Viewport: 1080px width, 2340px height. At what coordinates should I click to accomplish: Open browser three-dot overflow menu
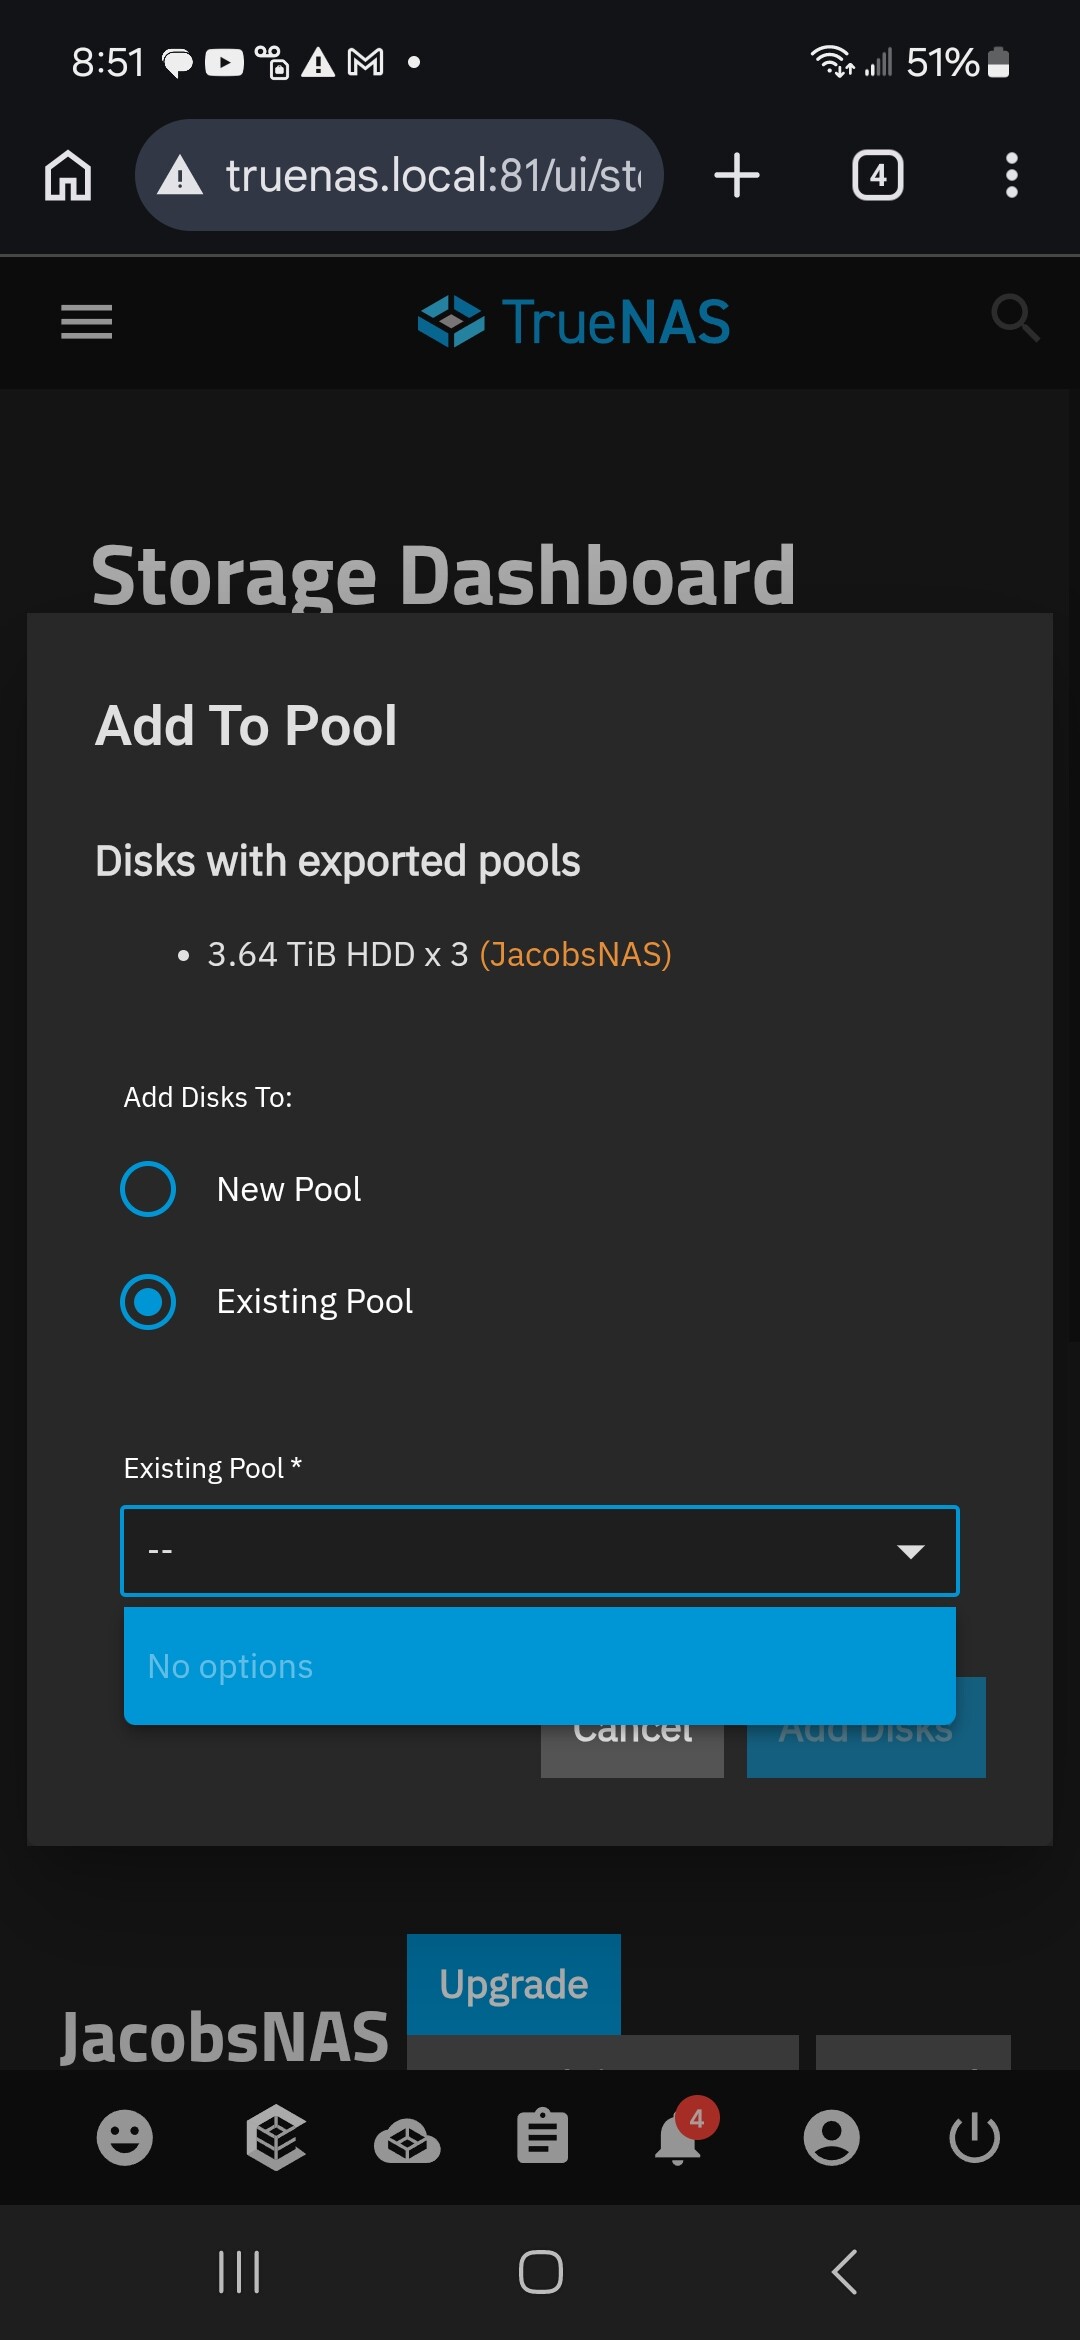pos(1012,175)
